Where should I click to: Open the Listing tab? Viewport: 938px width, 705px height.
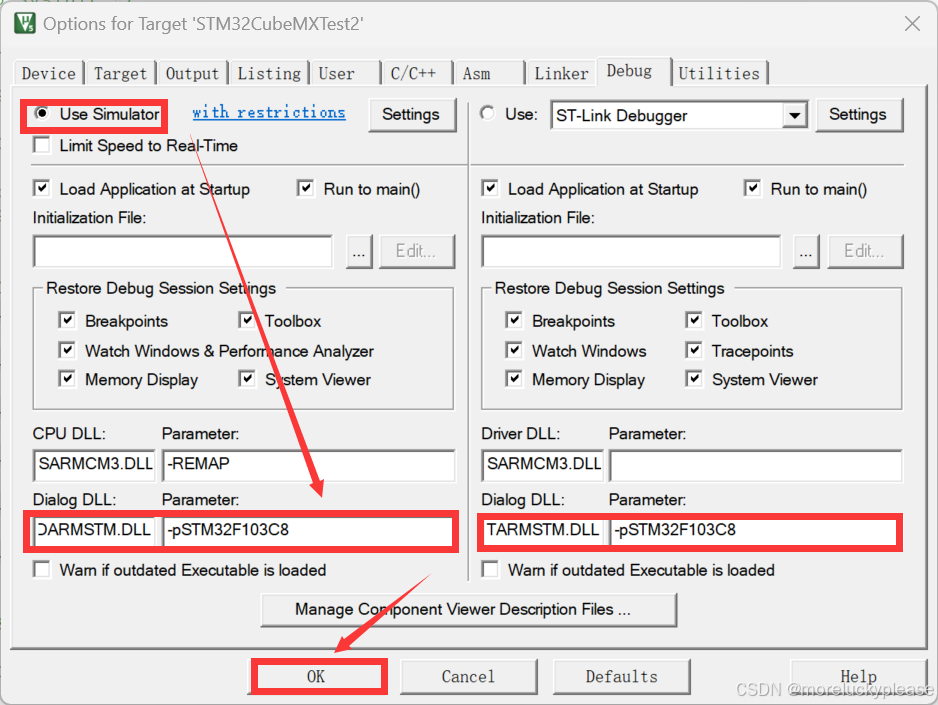click(x=269, y=74)
